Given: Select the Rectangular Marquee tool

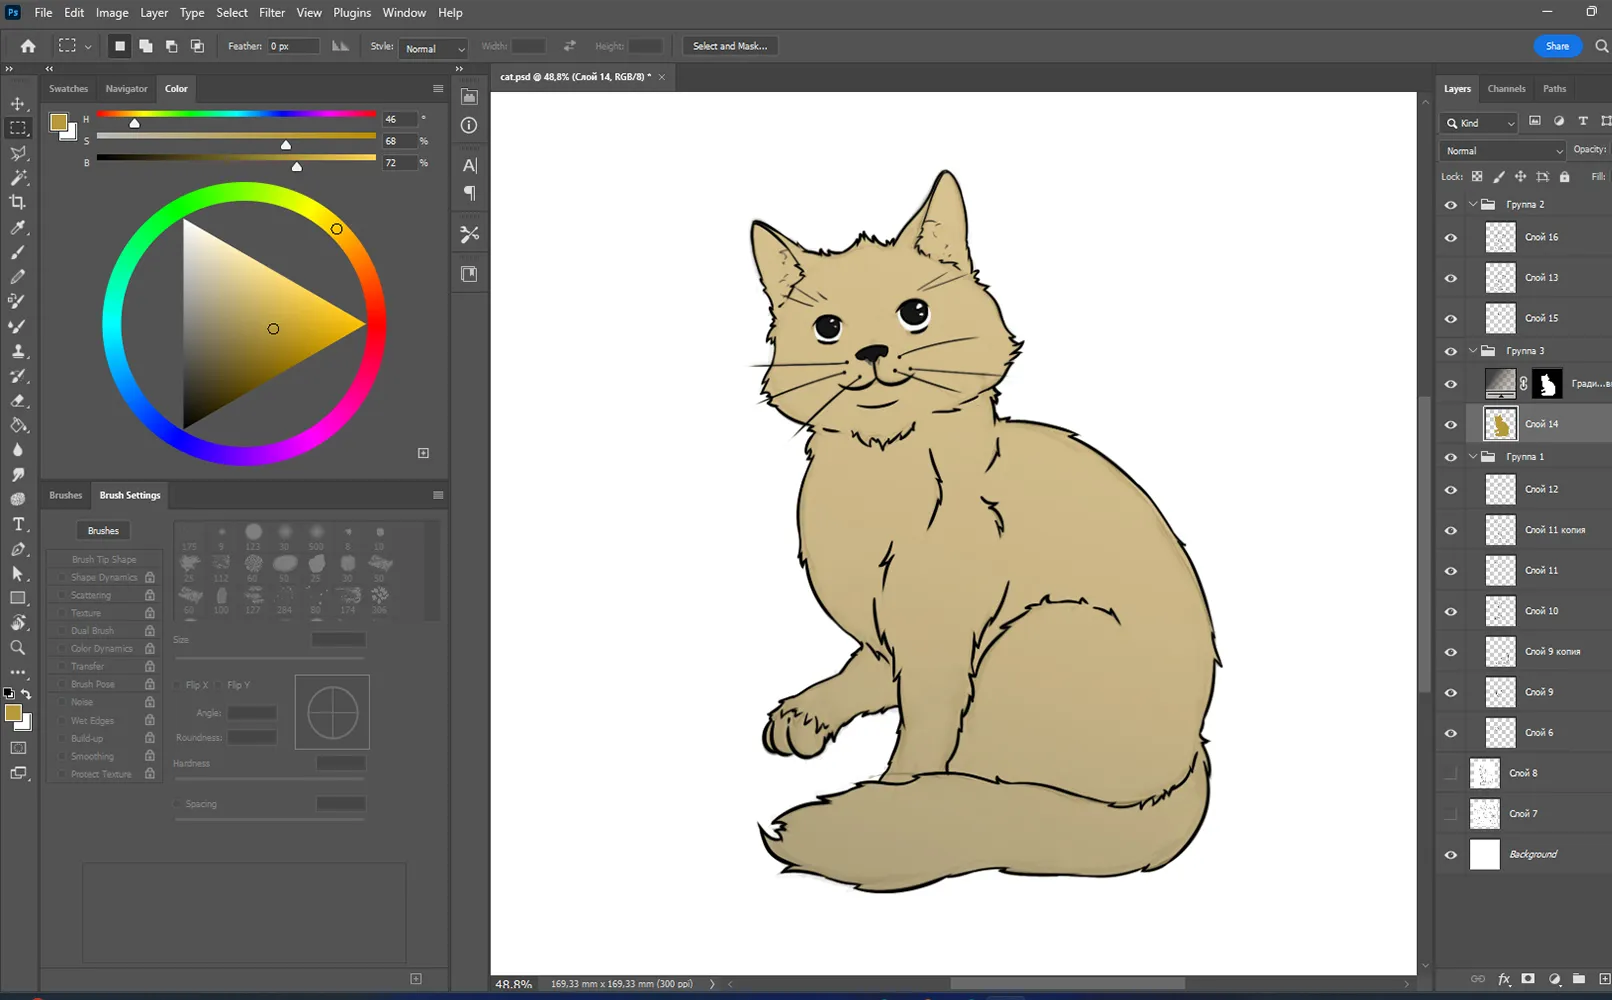Looking at the screenshot, I should tap(18, 128).
